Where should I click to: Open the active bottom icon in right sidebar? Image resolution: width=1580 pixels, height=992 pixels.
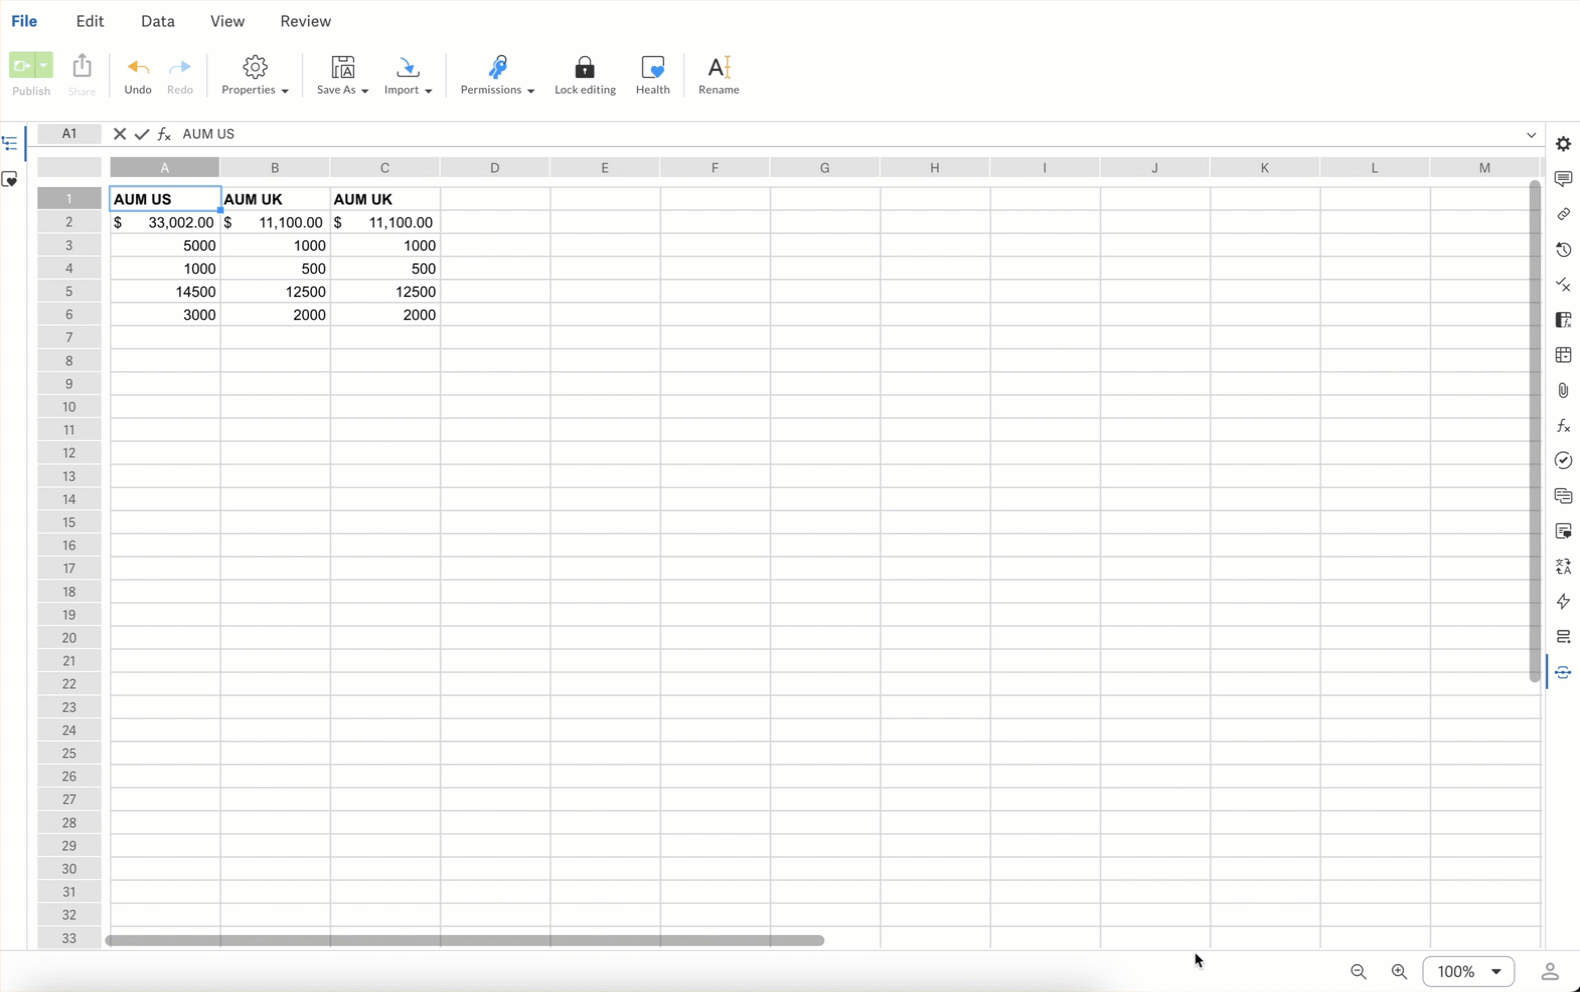1564,673
